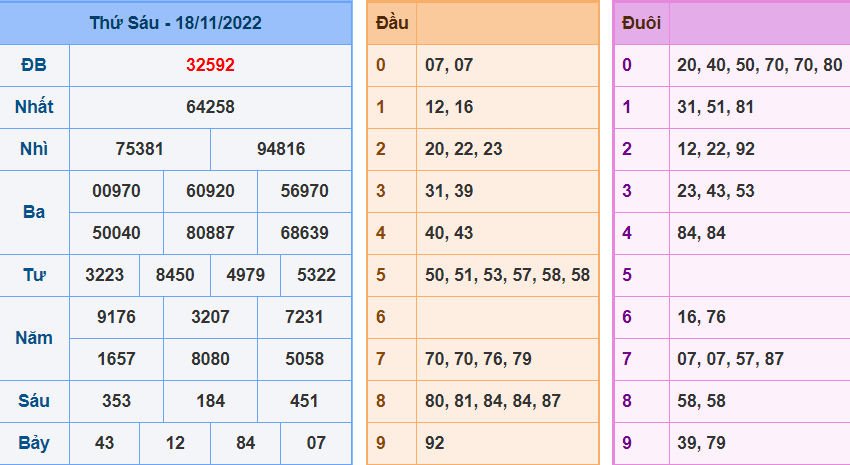
Task: Select Năm prize number 7231
Action: 304,317
